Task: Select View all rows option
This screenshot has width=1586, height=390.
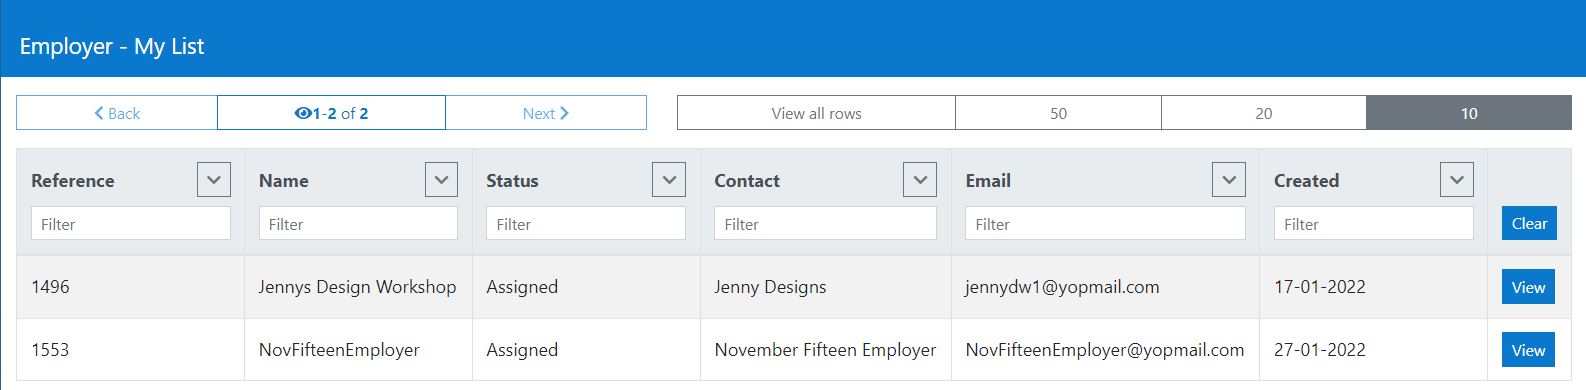Action: [x=816, y=113]
